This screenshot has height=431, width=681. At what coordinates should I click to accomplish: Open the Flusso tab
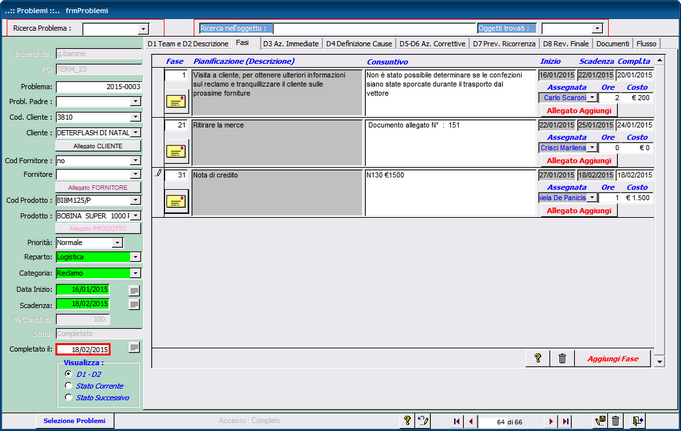point(646,44)
